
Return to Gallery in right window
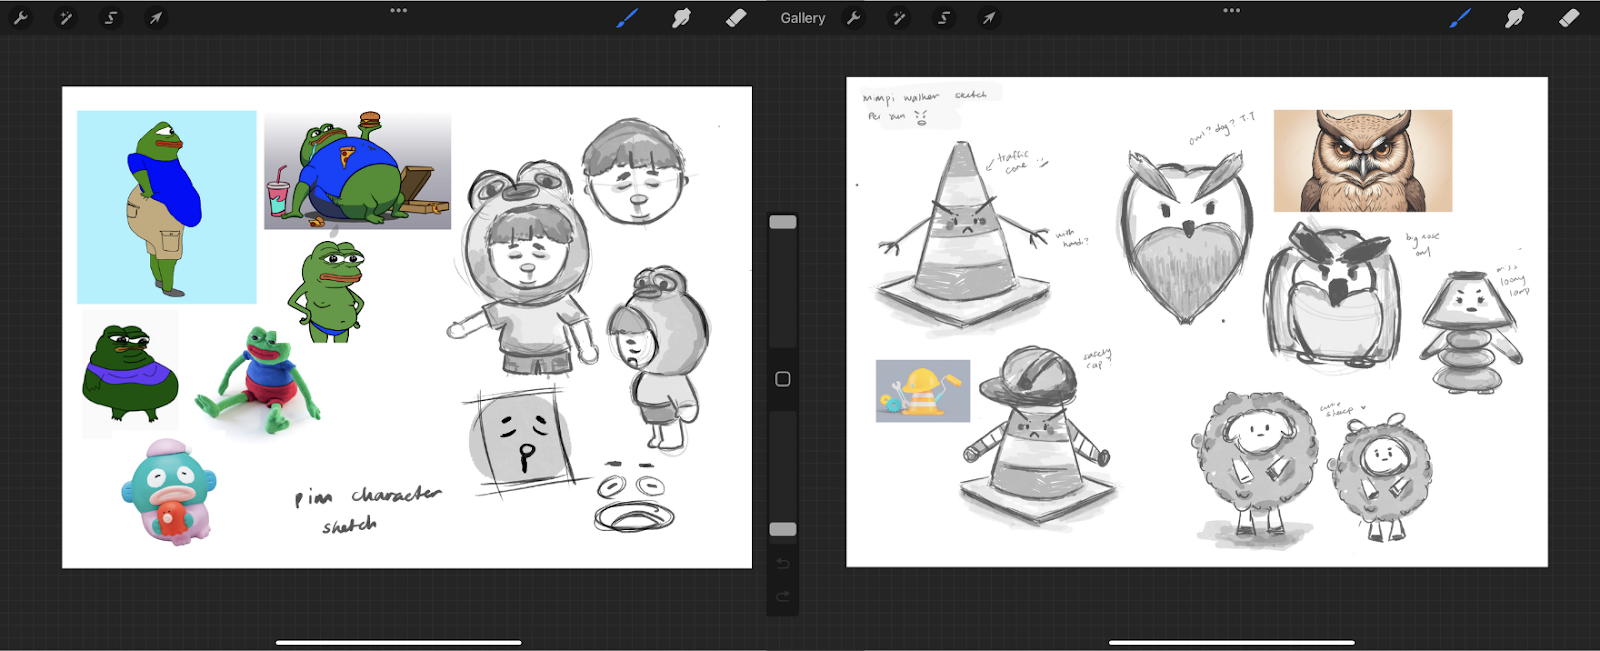pyautogui.click(x=803, y=18)
